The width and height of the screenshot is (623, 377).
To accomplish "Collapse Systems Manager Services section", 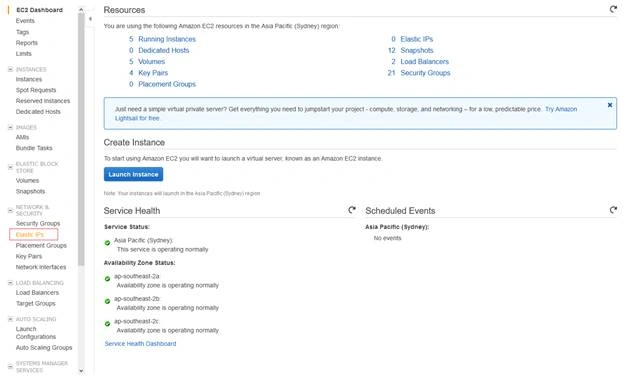I will click(10, 366).
